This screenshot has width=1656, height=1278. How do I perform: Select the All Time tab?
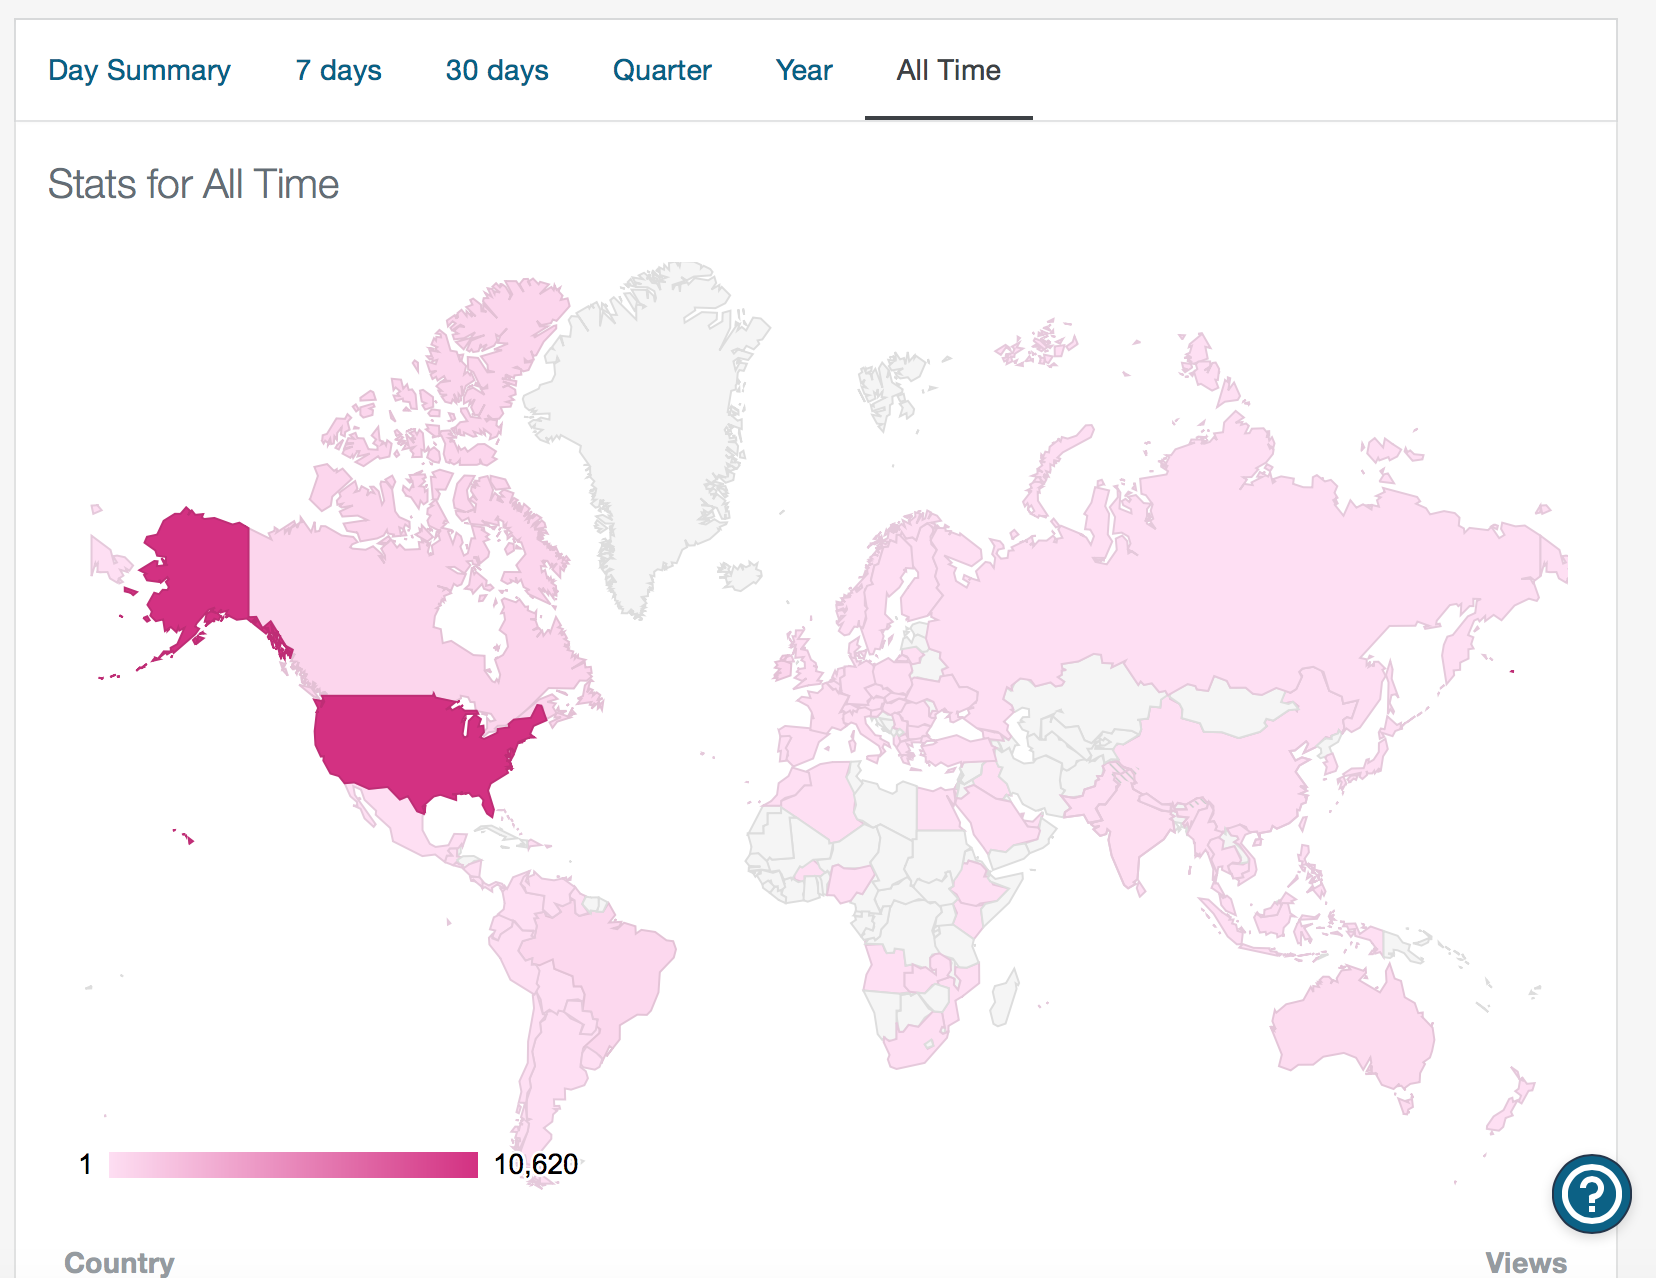pyautogui.click(x=948, y=70)
